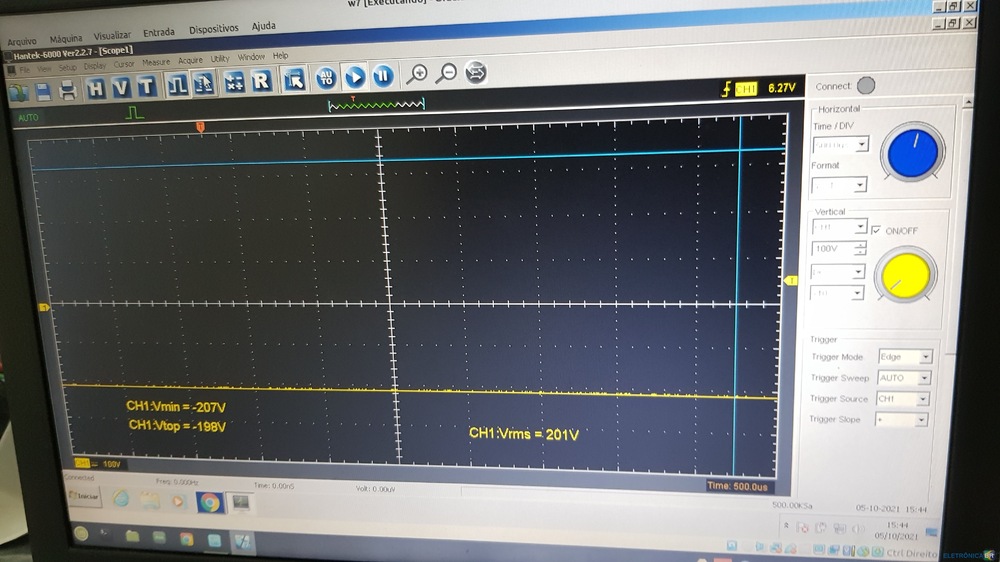Click the CH1:Vmin = -207V measurement
Image resolution: width=1000 pixels, height=562 pixels.
coord(176,406)
